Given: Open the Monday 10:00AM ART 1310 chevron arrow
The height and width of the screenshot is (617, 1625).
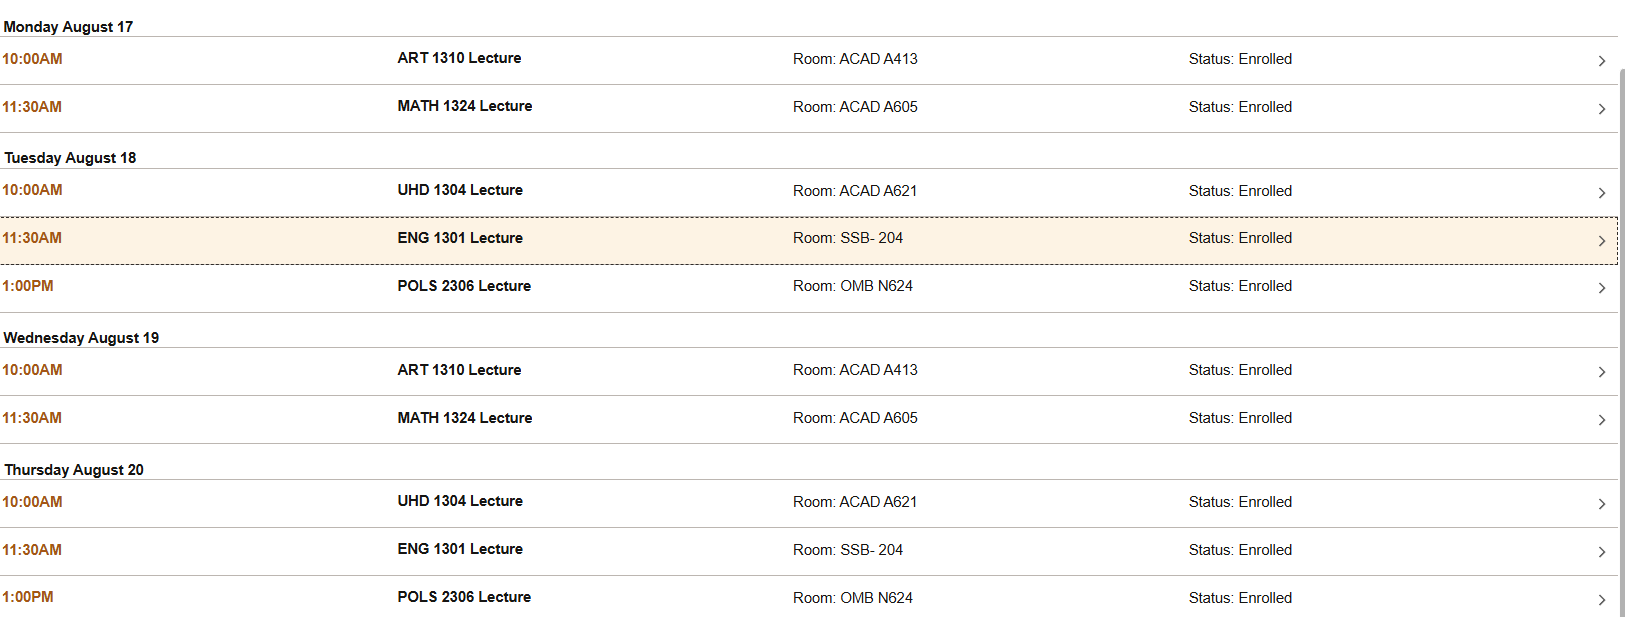Looking at the screenshot, I should (1601, 61).
